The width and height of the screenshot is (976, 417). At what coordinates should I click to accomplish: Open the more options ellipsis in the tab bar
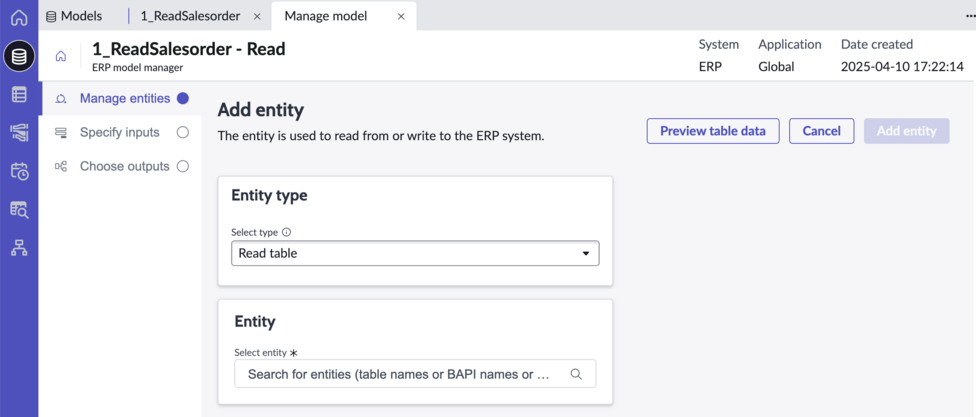coord(969,17)
